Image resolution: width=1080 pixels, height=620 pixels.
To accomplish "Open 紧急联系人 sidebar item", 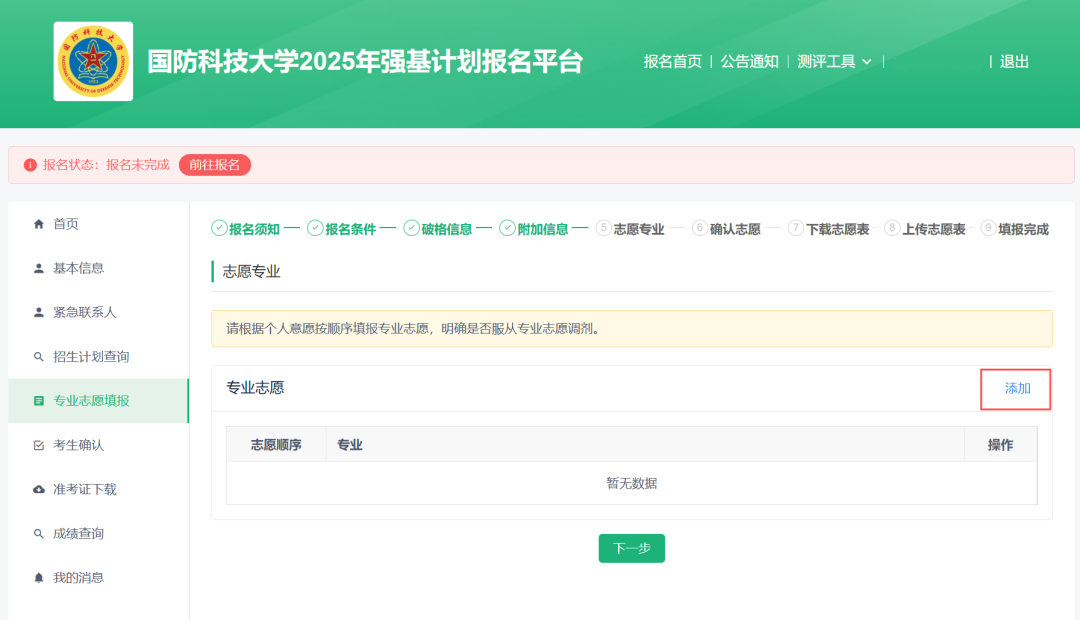I will point(98,312).
